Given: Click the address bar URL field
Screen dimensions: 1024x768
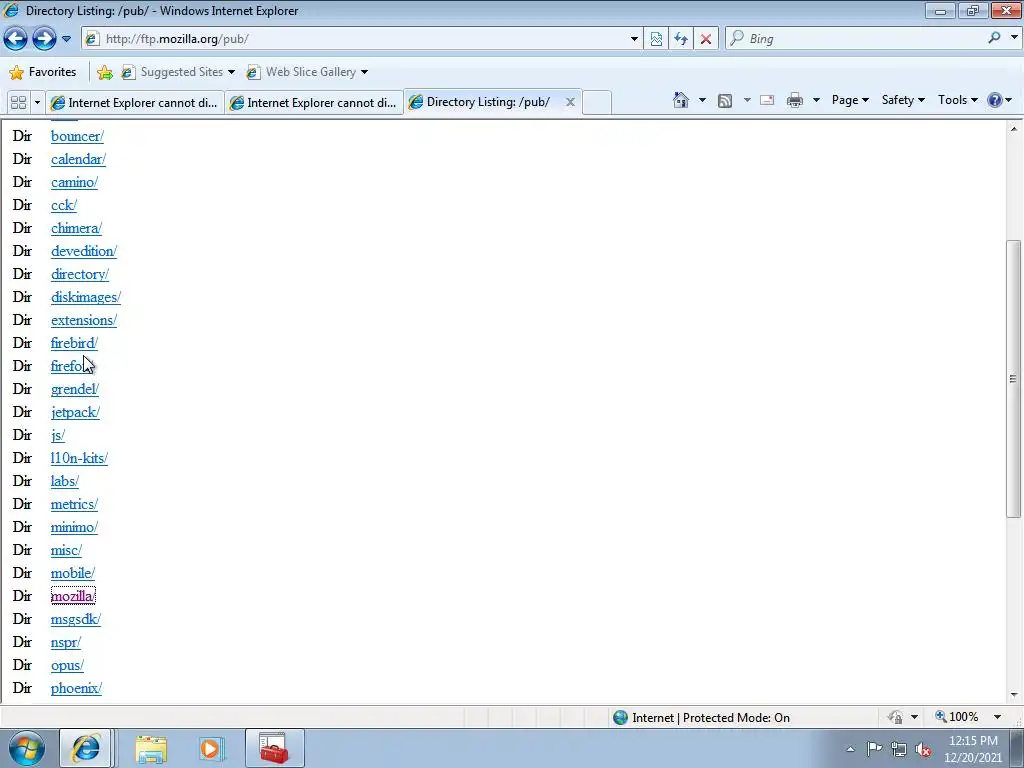Looking at the screenshot, I should (356, 39).
